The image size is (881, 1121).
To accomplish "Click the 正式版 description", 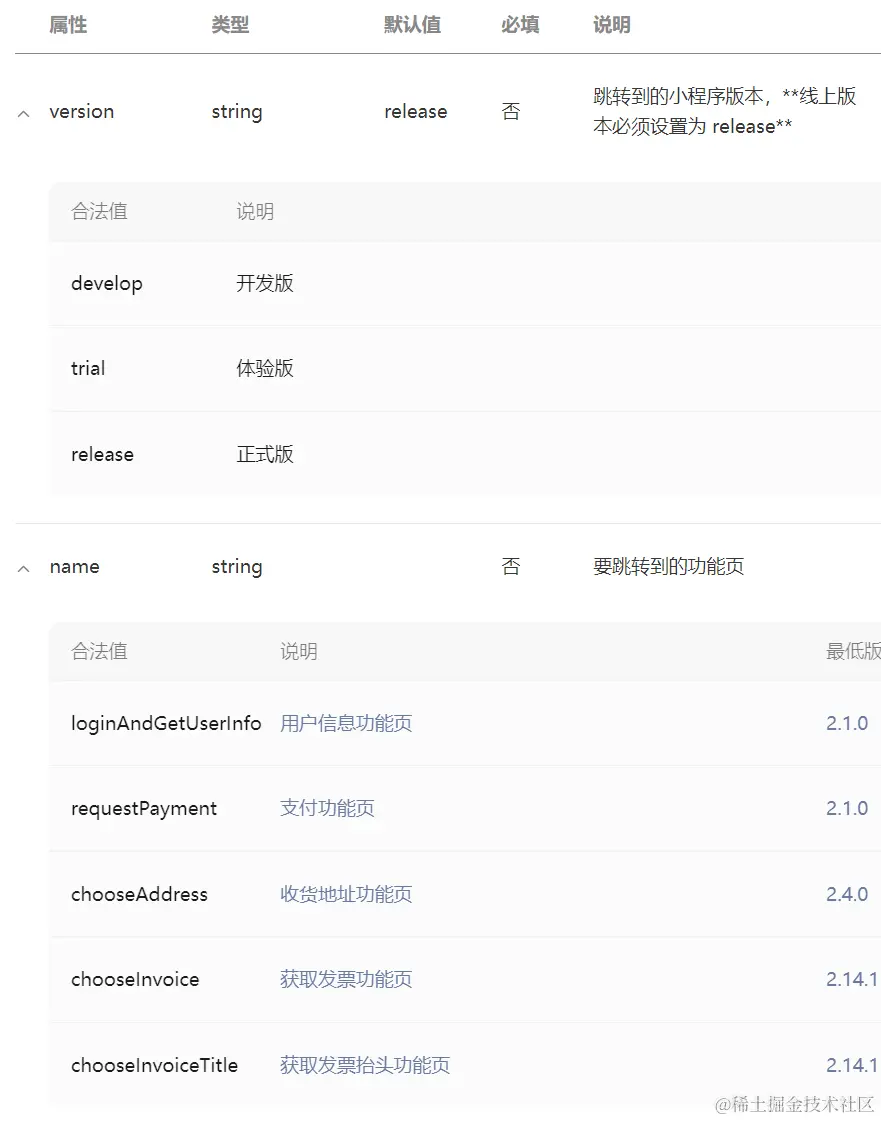I will [265, 454].
